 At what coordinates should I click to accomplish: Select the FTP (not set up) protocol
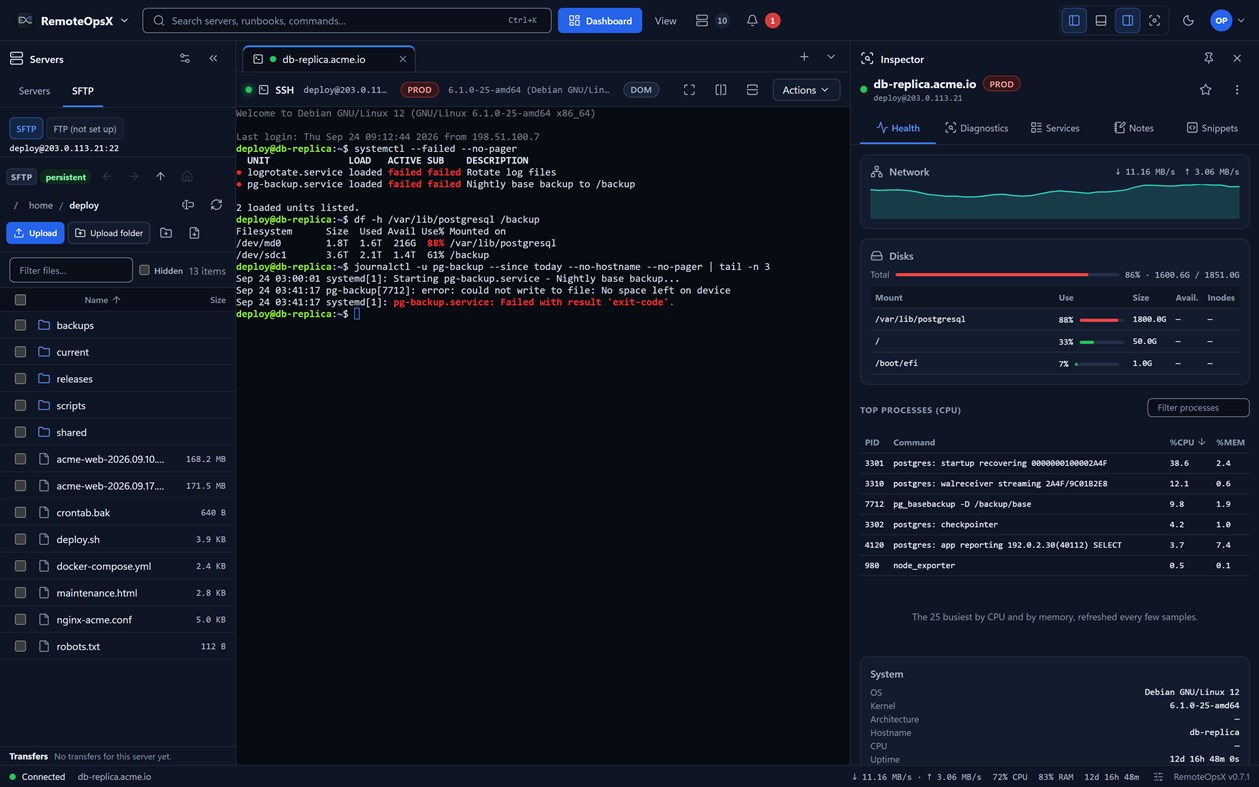click(x=85, y=129)
